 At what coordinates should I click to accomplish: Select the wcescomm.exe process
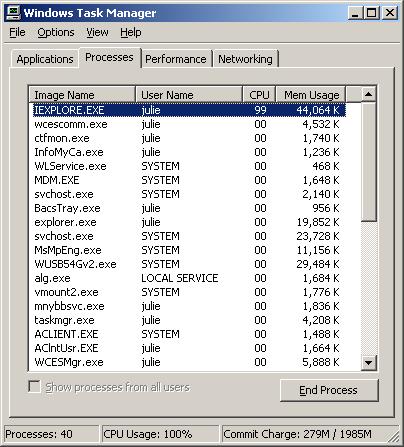pos(189,124)
